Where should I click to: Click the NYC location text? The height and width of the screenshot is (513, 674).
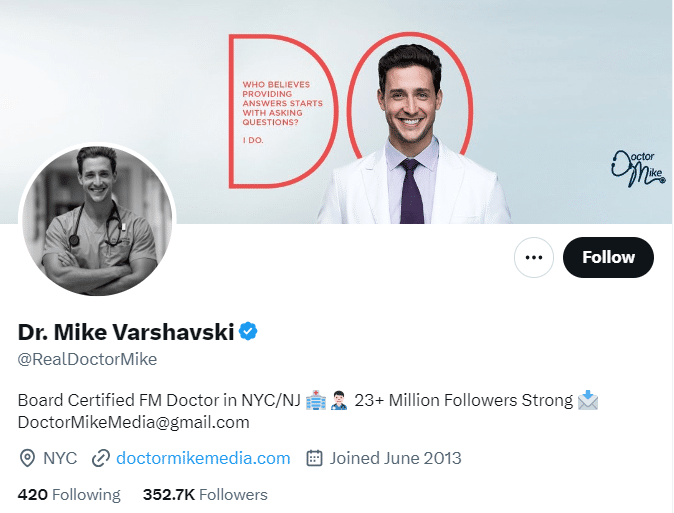(60, 458)
